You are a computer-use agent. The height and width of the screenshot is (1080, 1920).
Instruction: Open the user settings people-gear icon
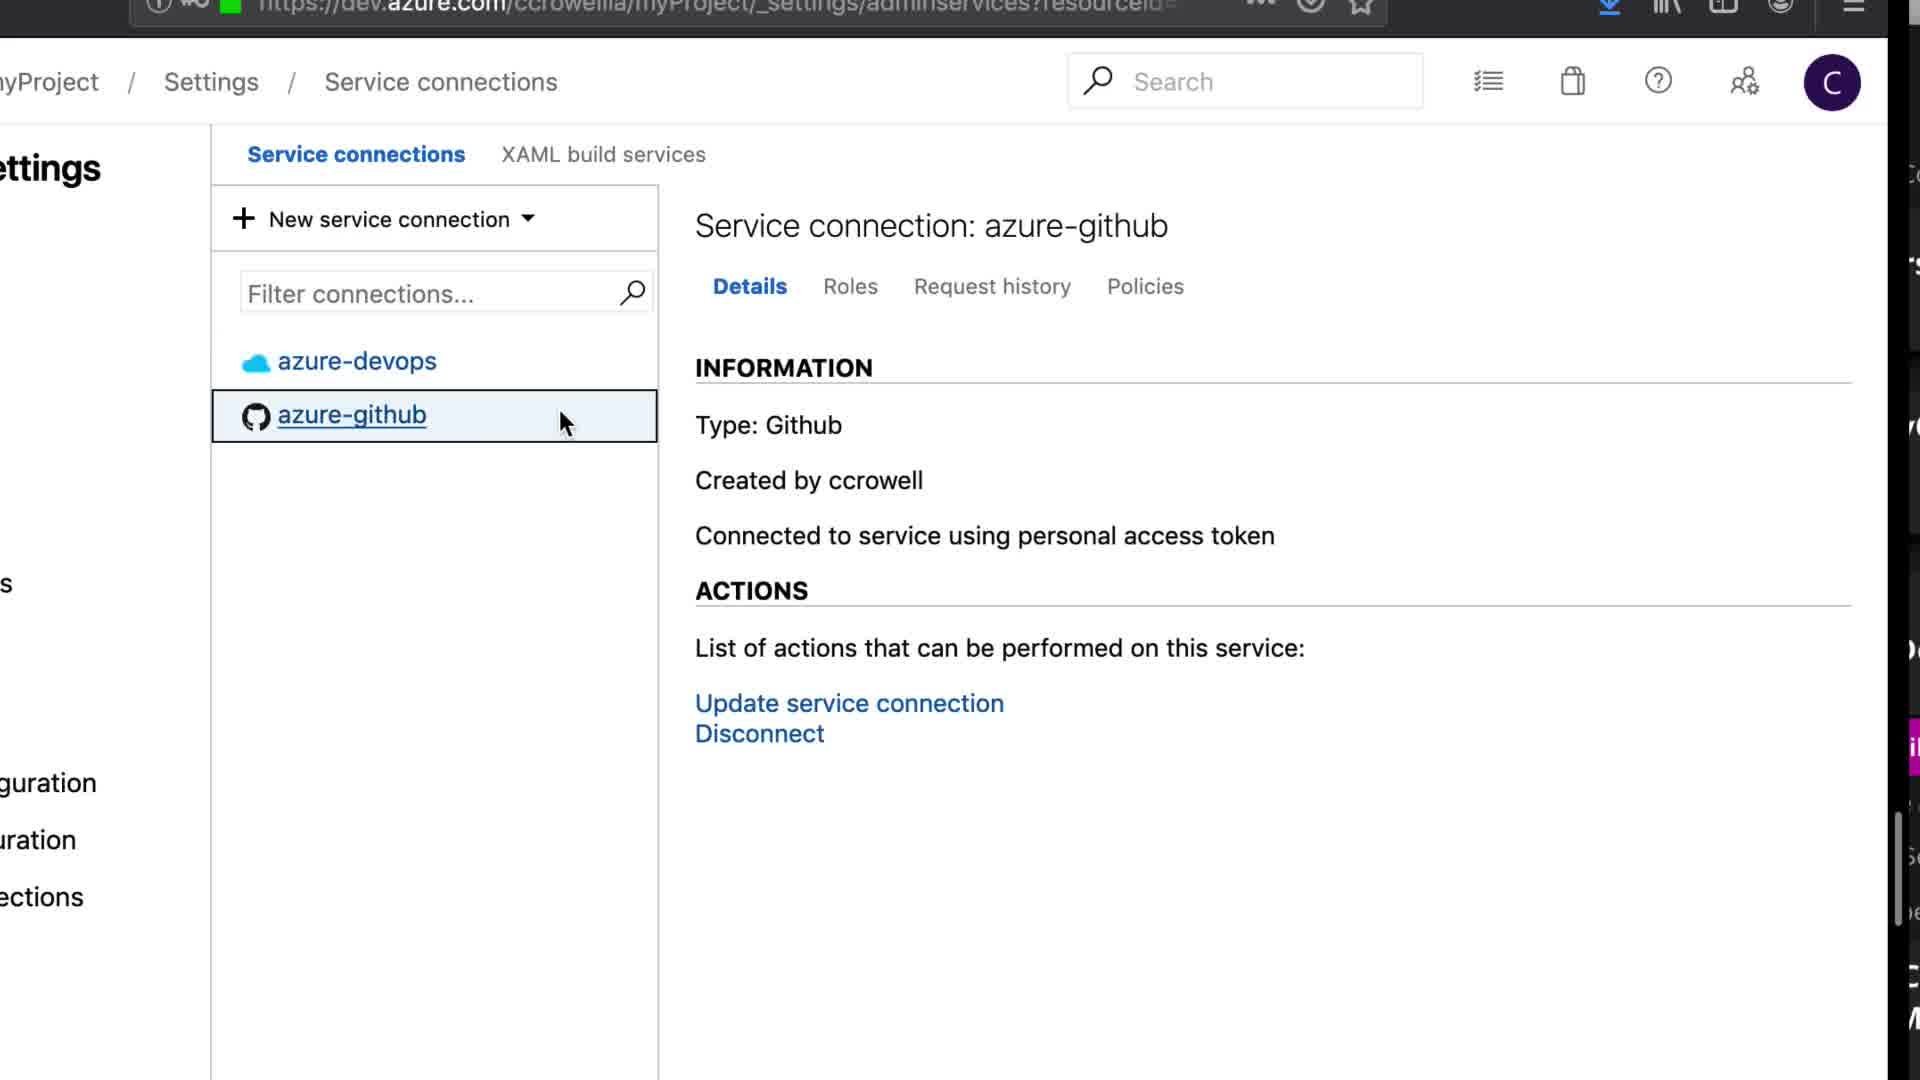(x=1744, y=81)
